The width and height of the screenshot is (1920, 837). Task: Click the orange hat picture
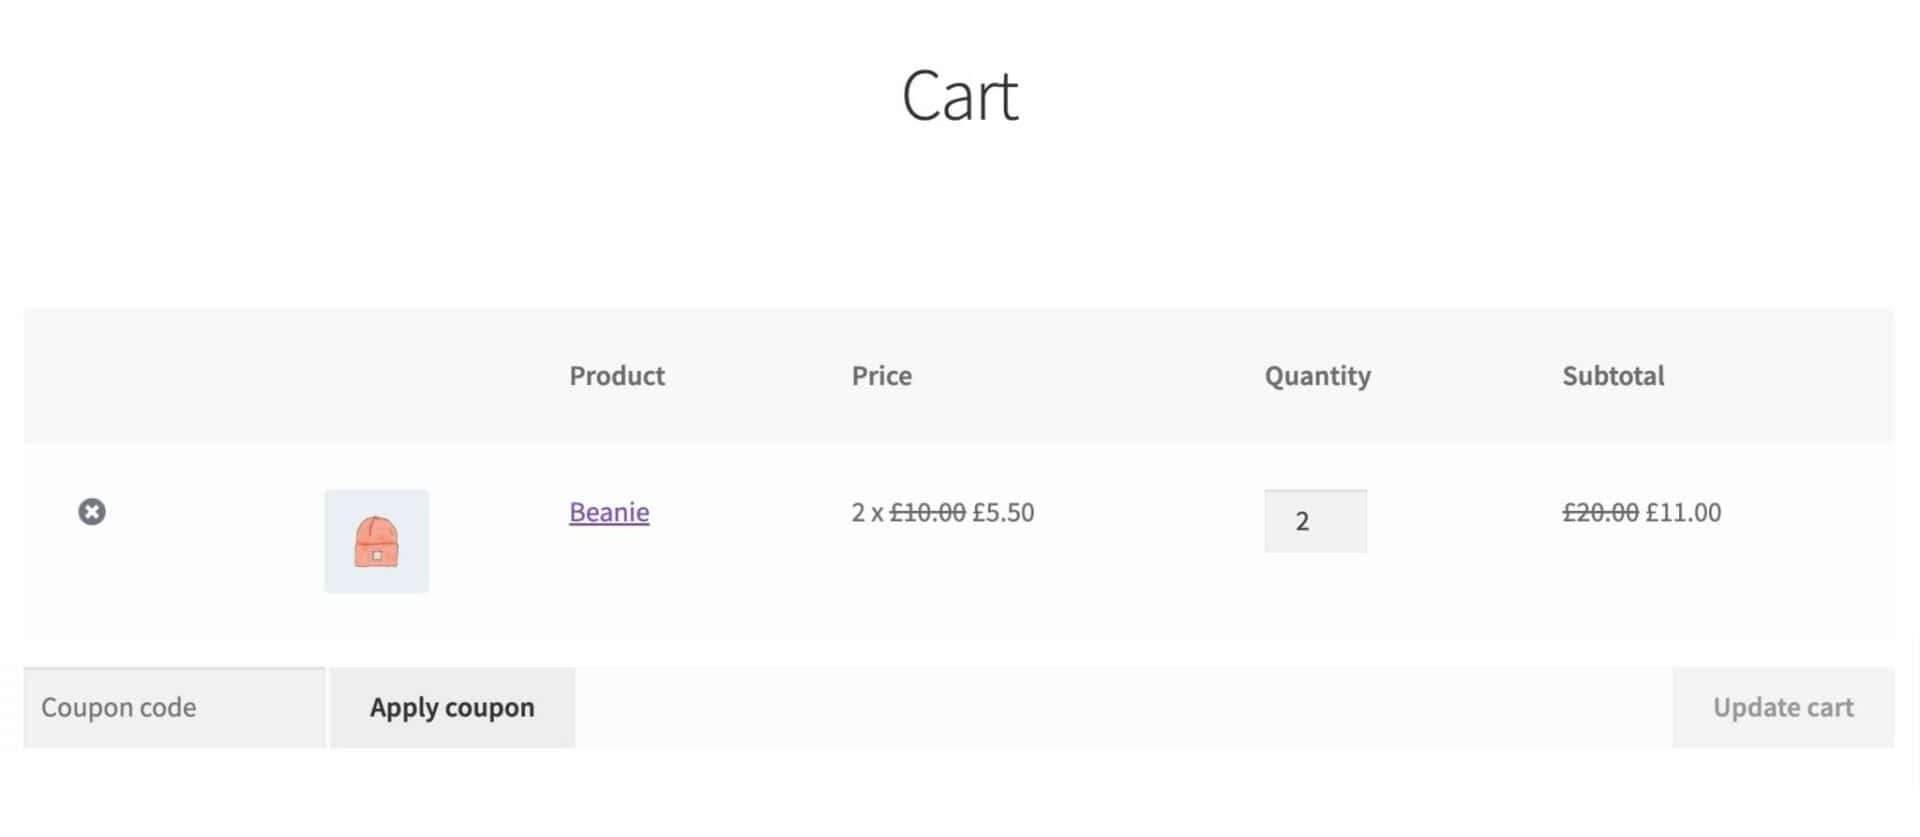pos(377,542)
